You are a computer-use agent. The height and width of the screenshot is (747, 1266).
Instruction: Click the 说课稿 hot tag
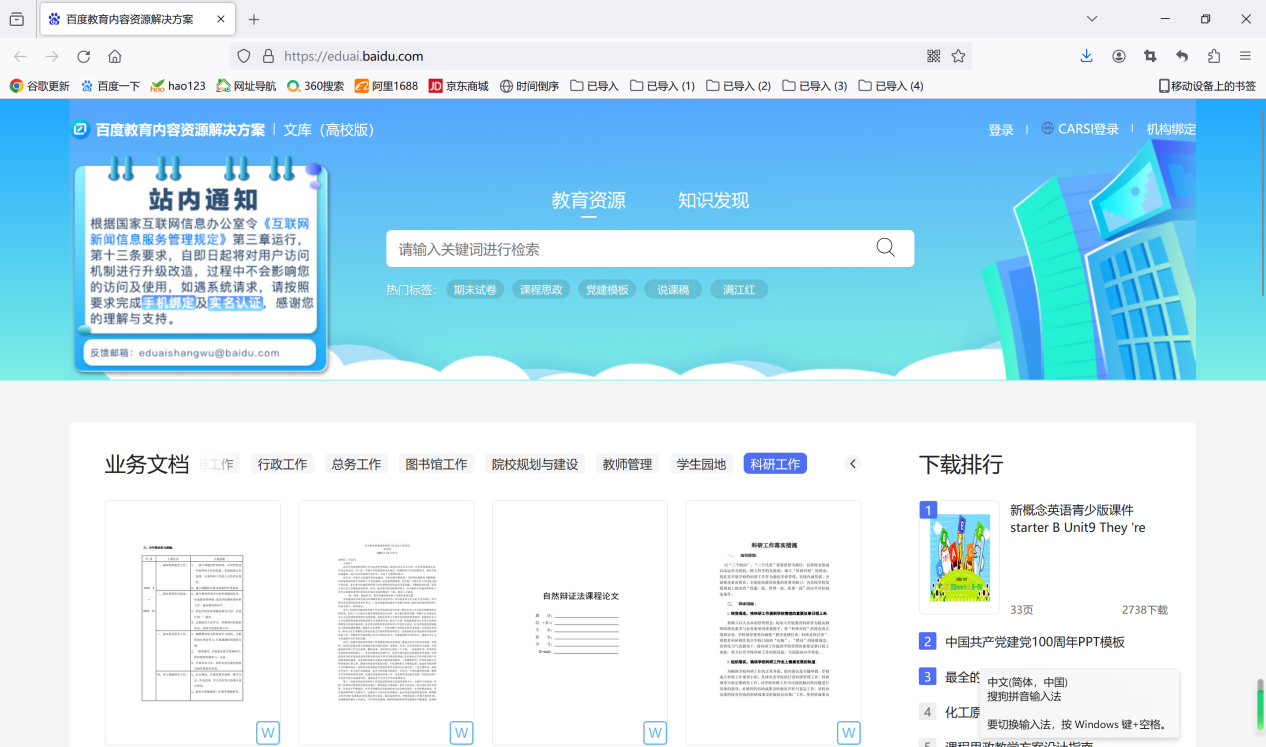pos(673,290)
